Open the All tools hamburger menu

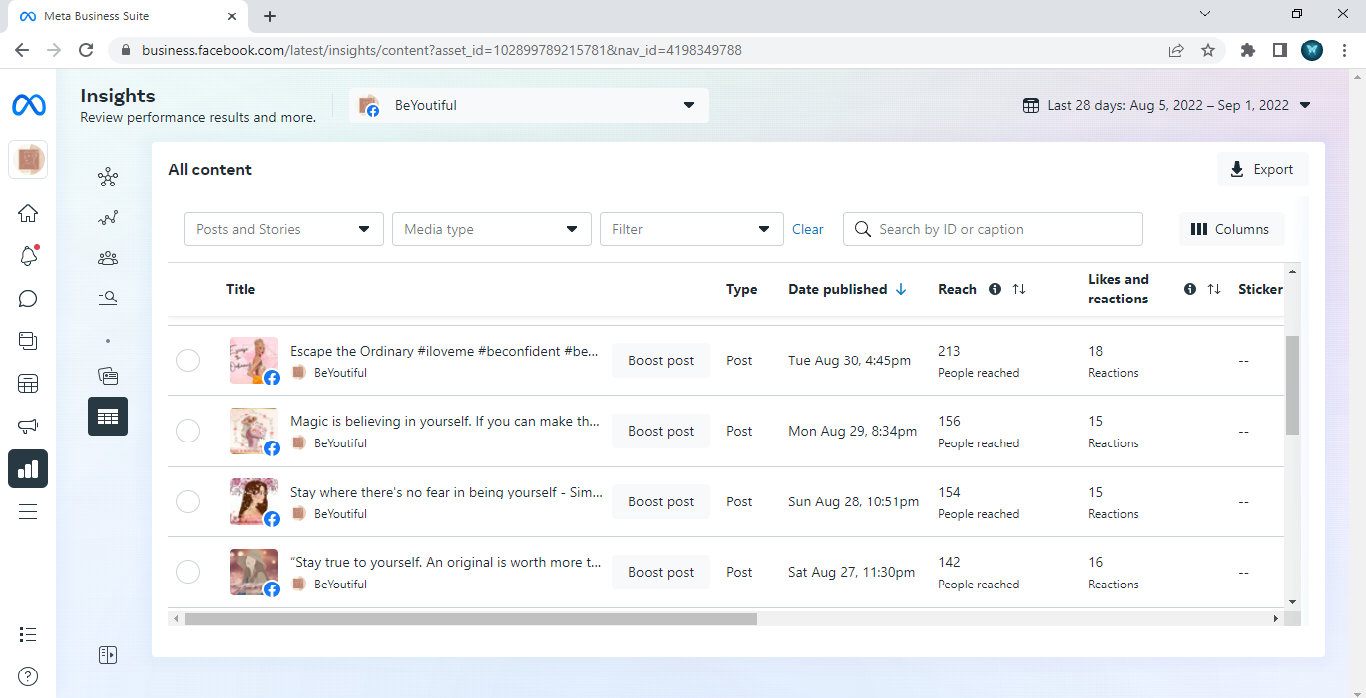click(28, 511)
